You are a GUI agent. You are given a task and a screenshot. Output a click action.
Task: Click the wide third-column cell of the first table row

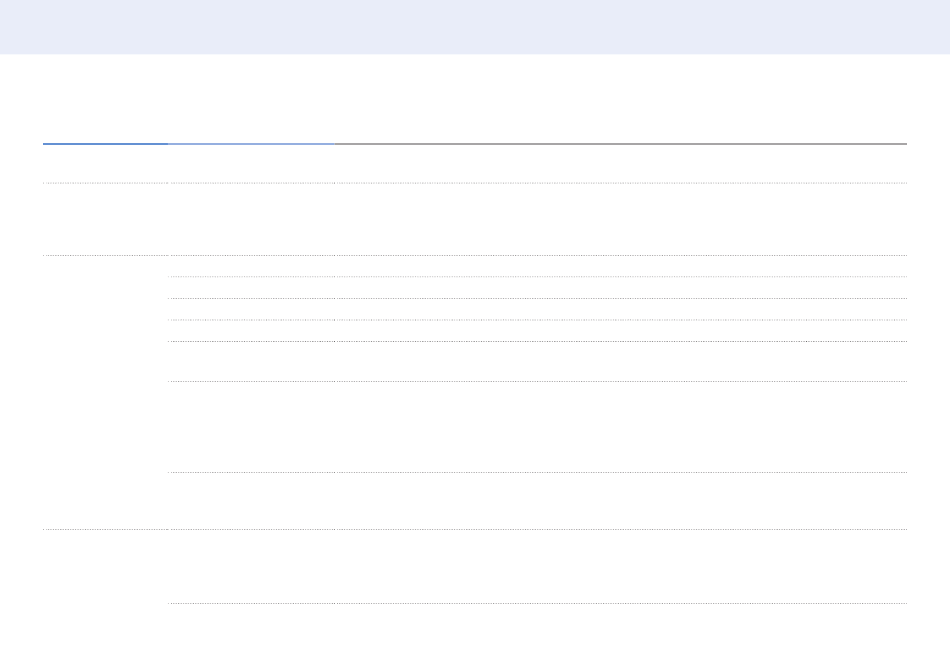tap(620, 219)
